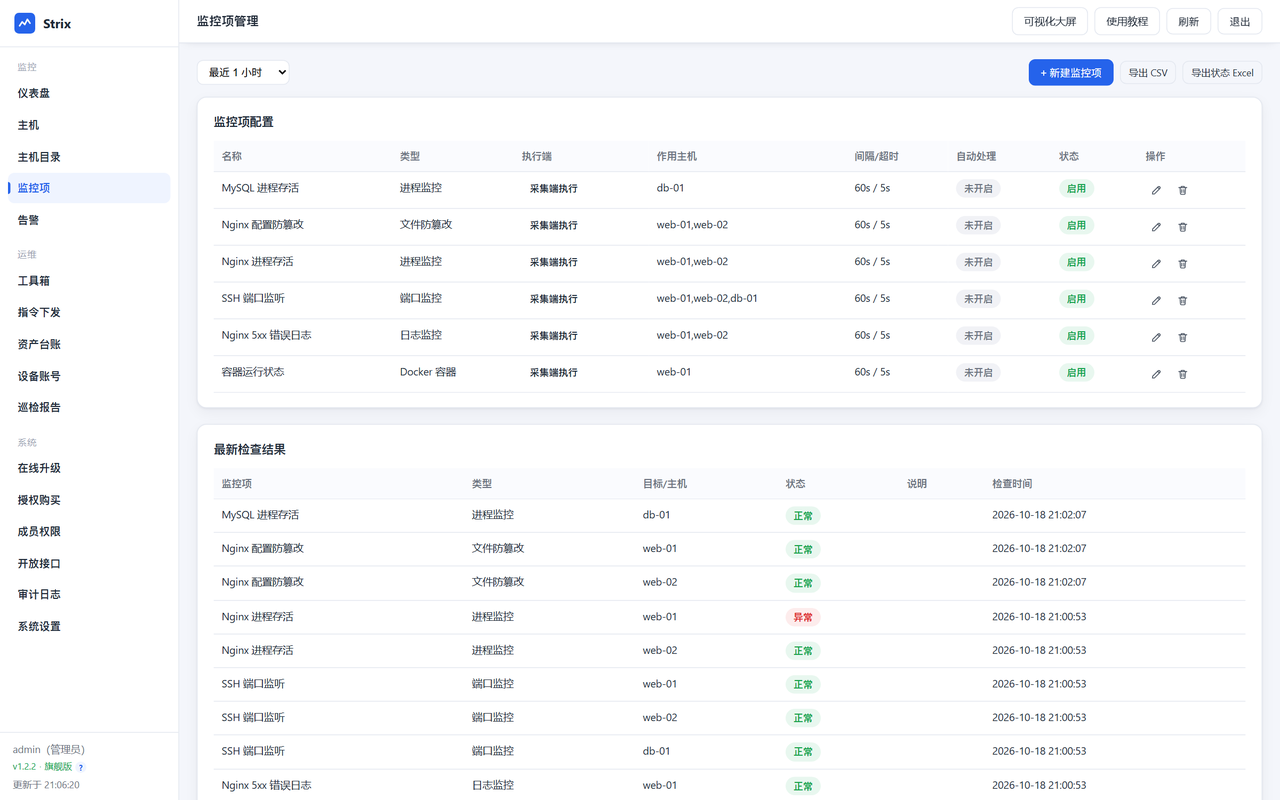Click the "db-01" host in the MySQL result row
Screen dimensions: 1280x800
pyautogui.click(x=656, y=515)
